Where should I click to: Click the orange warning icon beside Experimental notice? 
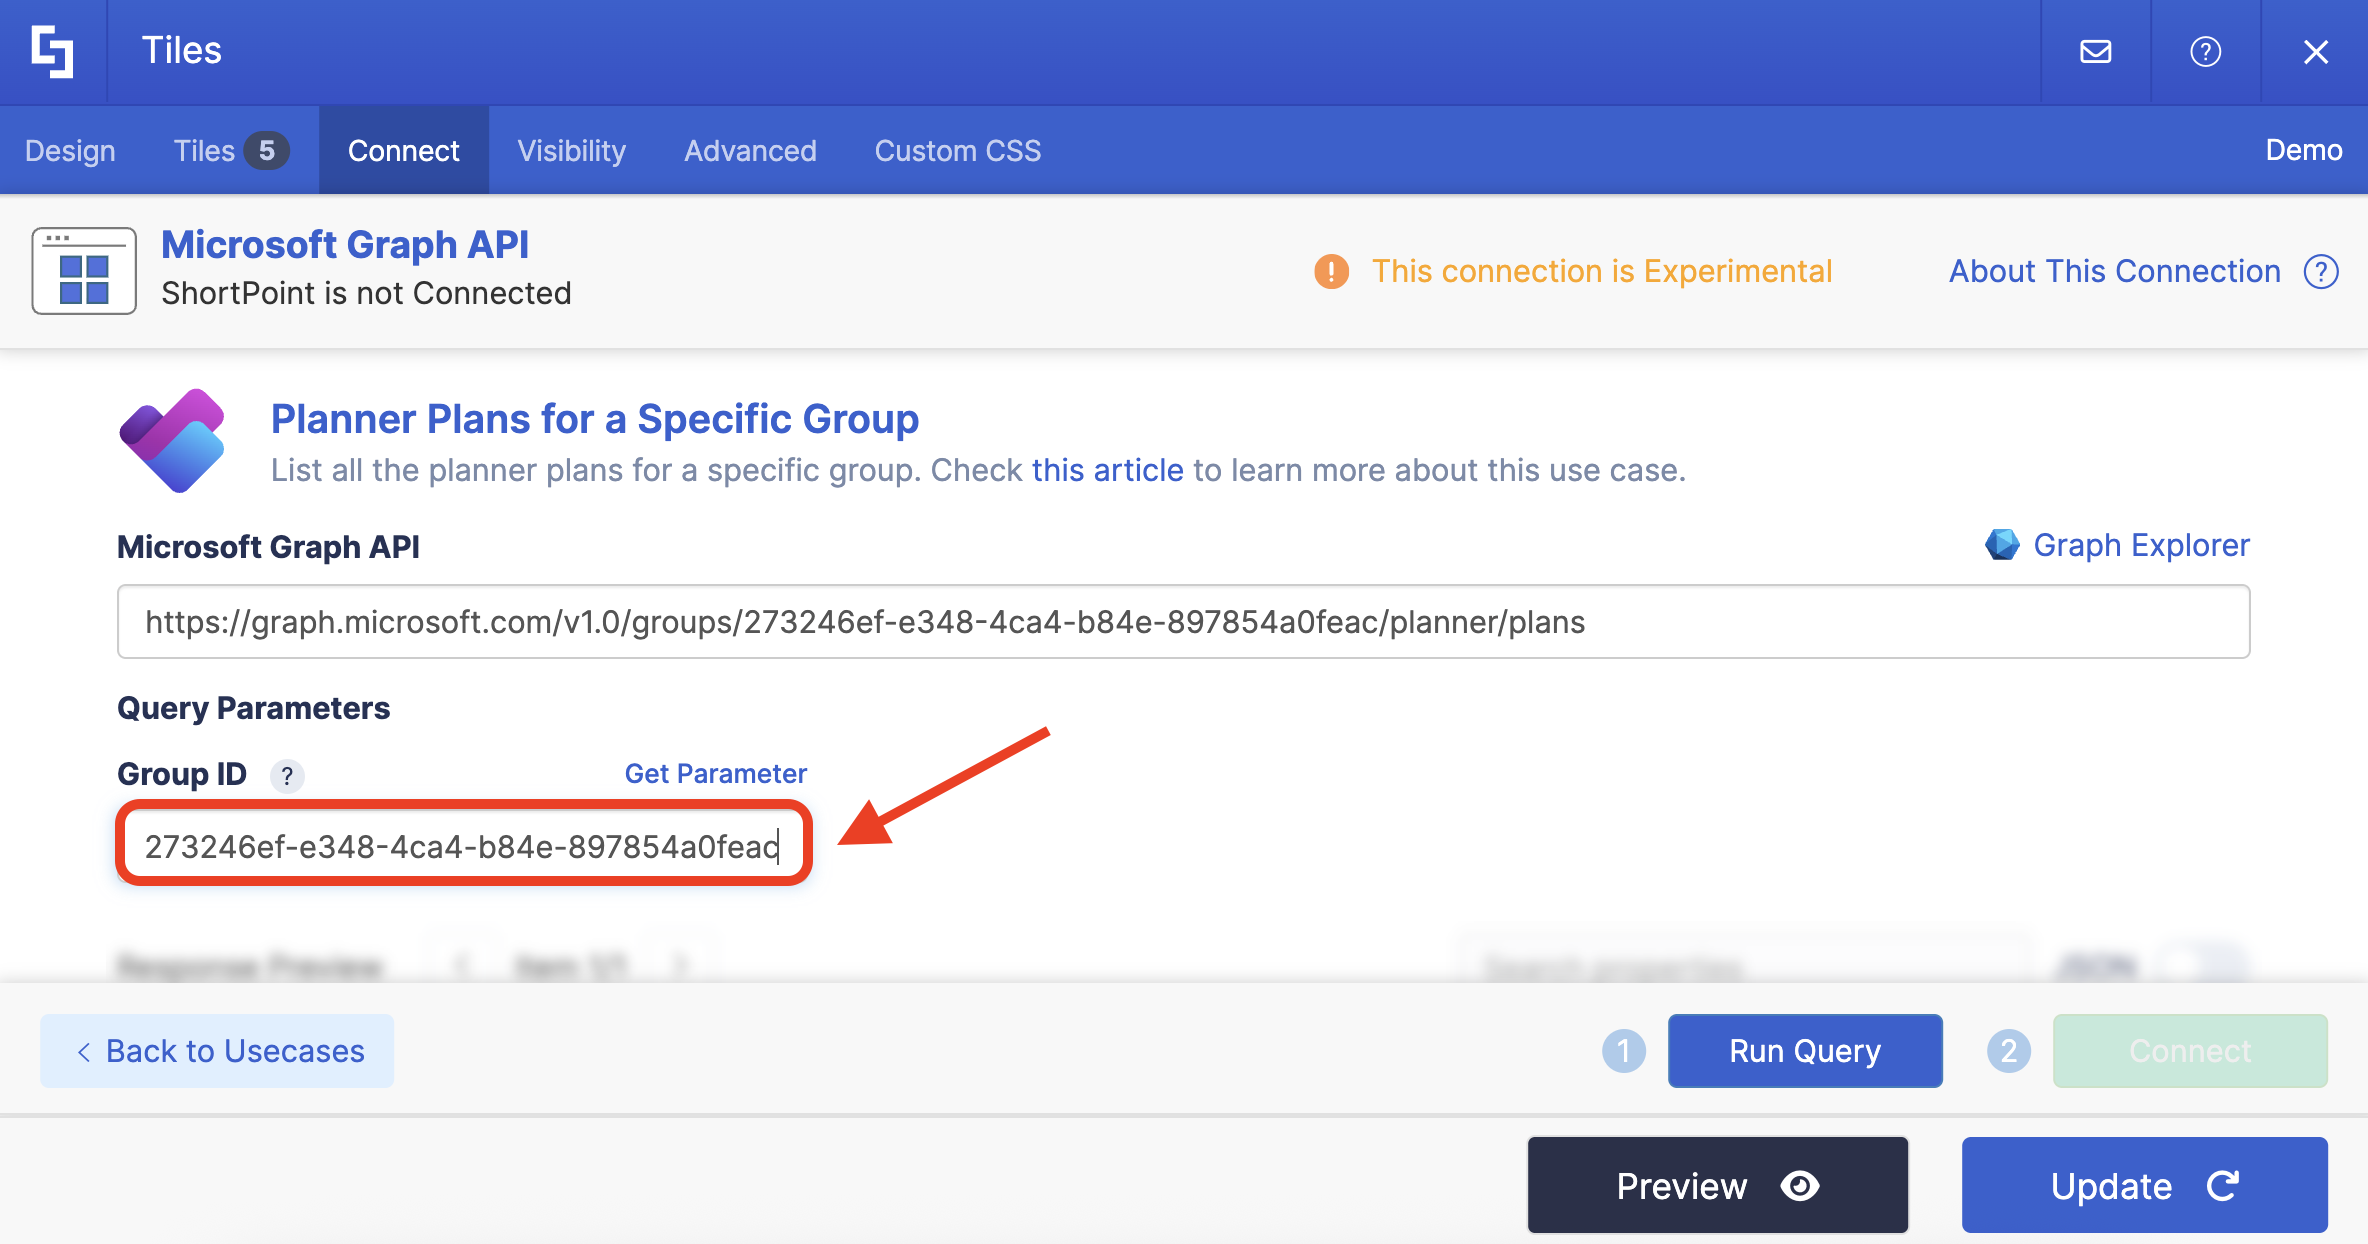(1331, 271)
